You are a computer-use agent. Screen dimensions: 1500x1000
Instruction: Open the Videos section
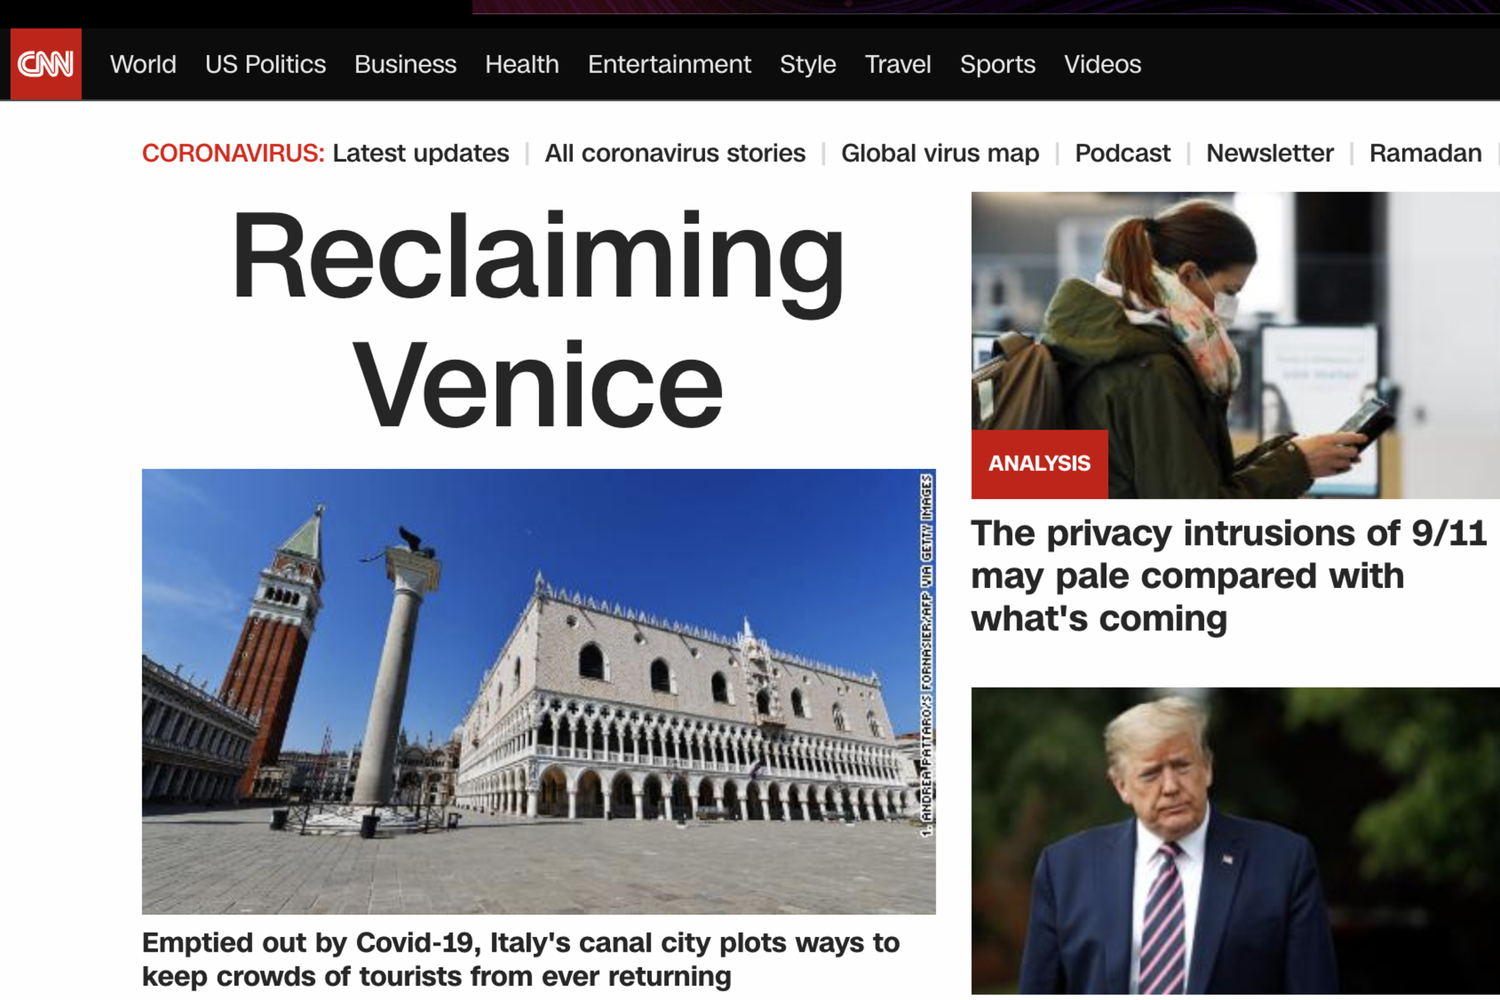[x=1102, y=64]
